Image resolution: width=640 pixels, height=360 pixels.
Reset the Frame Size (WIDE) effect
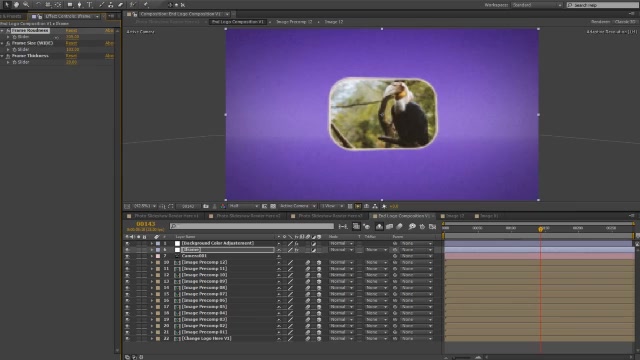pos(71,43)
